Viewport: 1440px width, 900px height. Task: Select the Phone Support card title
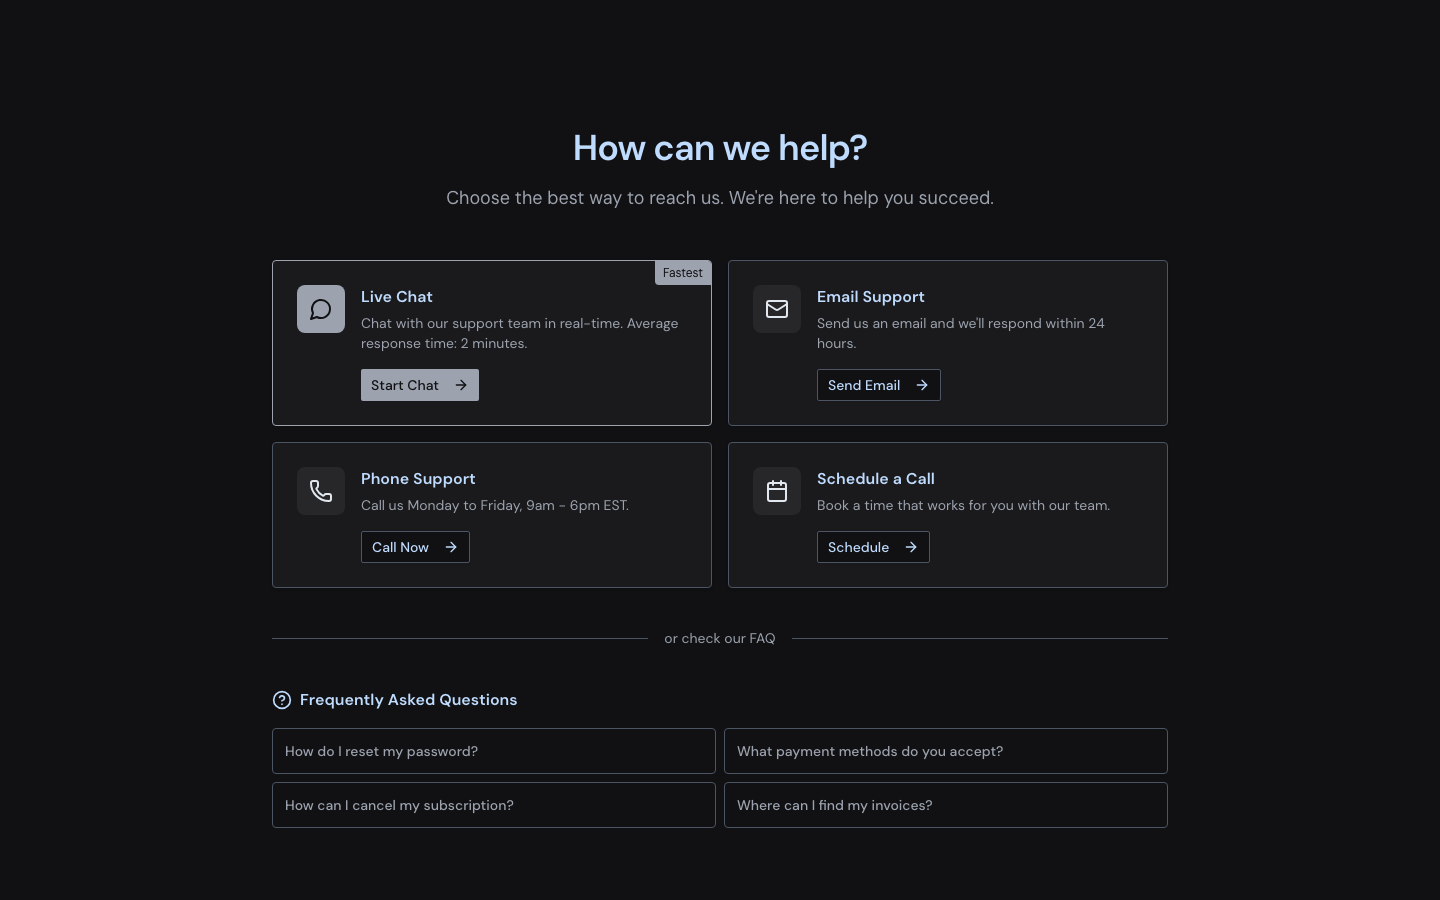418,479
